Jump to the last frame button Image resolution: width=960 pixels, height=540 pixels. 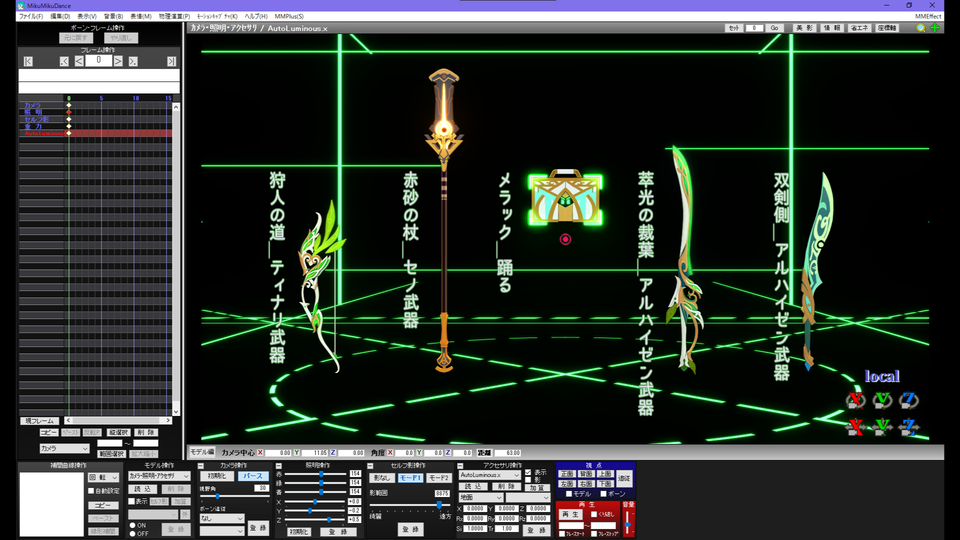coord(171,61)
